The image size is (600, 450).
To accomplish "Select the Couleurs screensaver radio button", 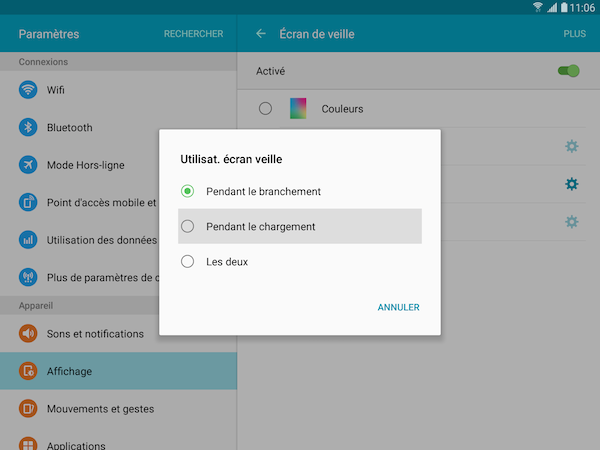I will tap(265, 109).
